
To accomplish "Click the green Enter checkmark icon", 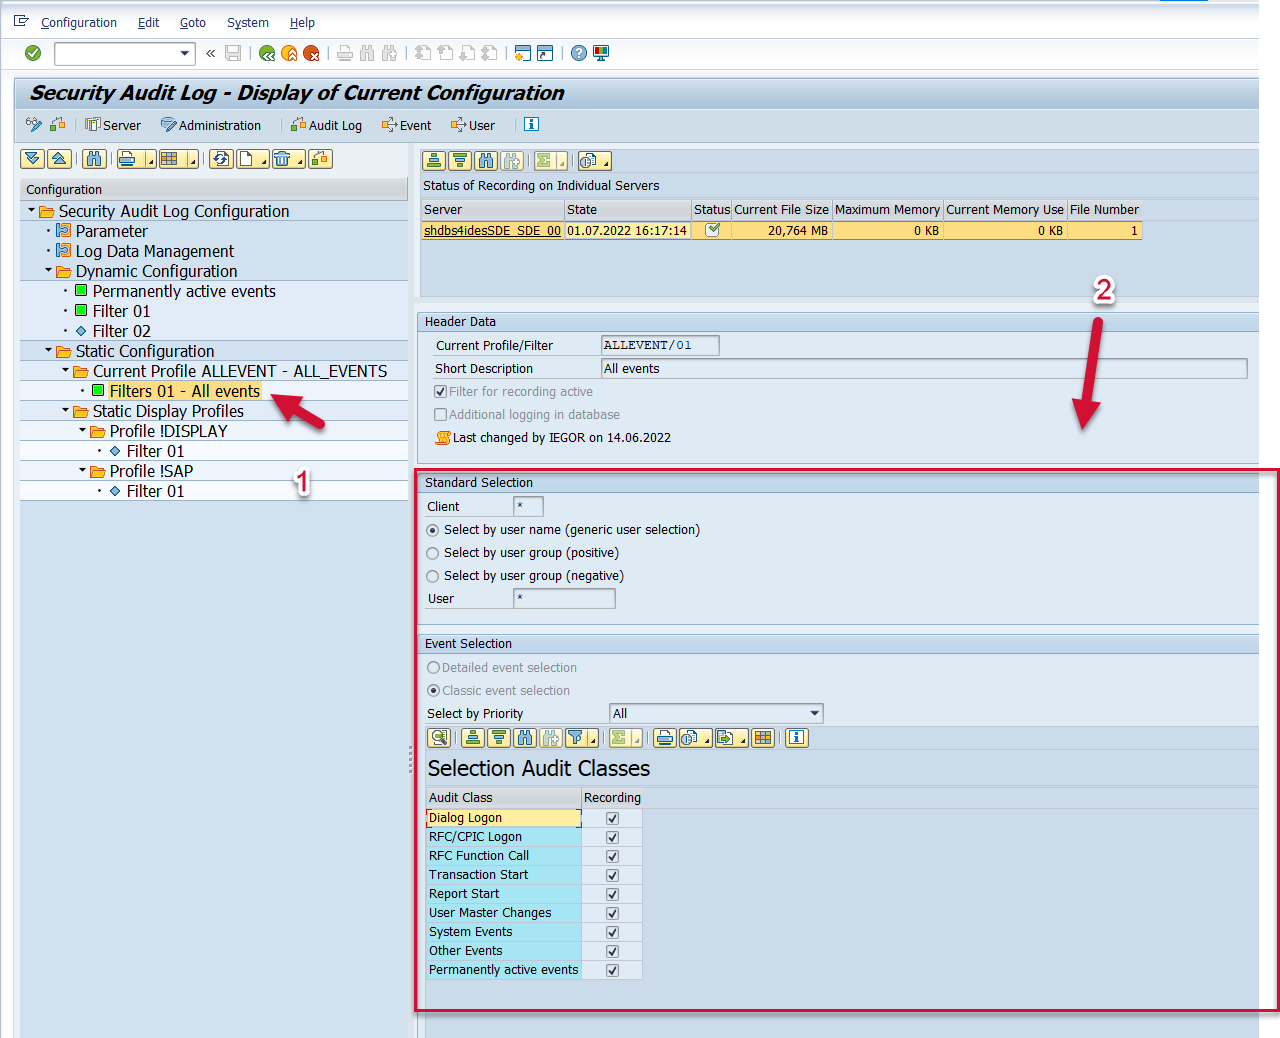I will [33, 53].
